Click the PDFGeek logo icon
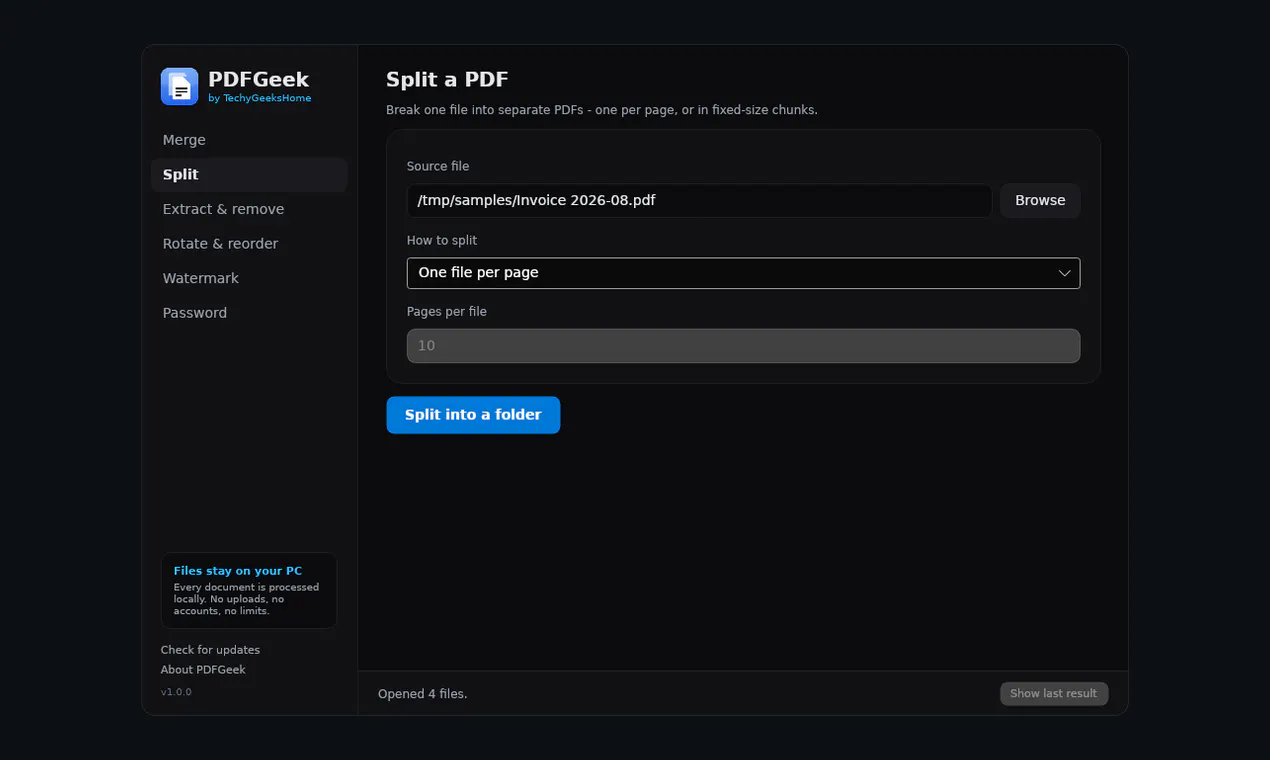This screenshot has height=760, width=1270. 180,87
